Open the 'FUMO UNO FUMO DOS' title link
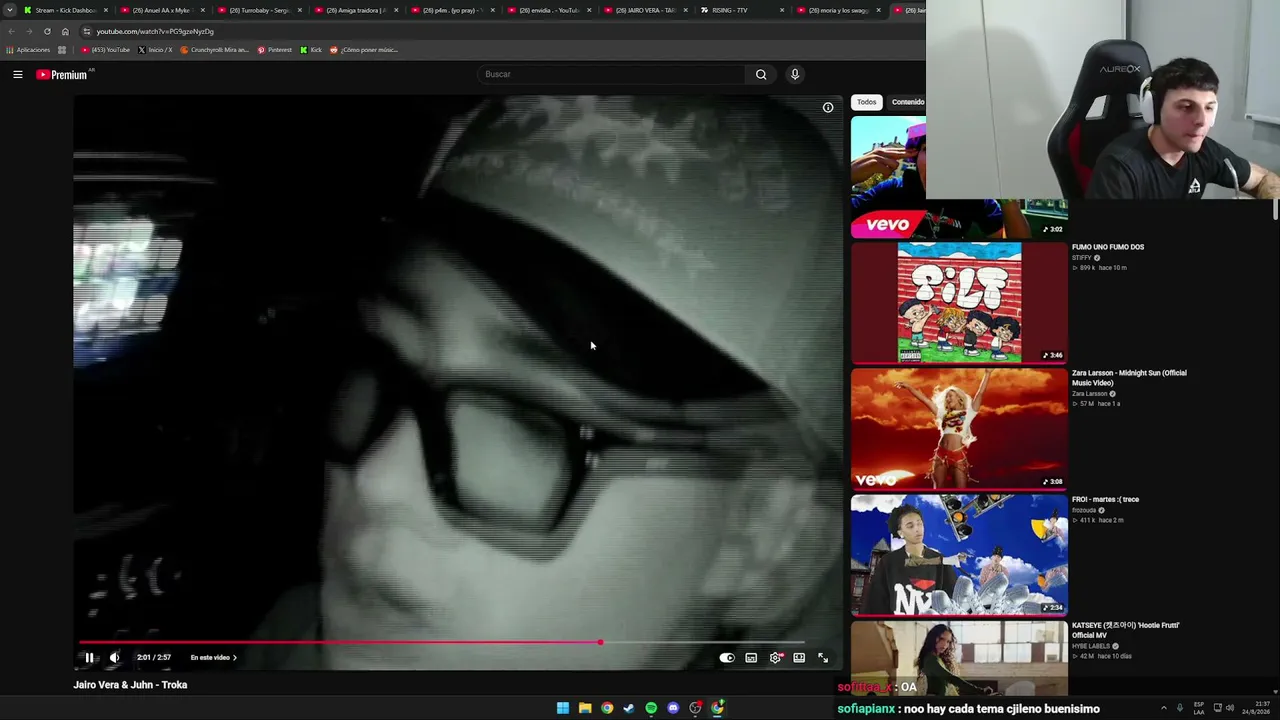The image size is (1280, 720). tap(1108, 247)
